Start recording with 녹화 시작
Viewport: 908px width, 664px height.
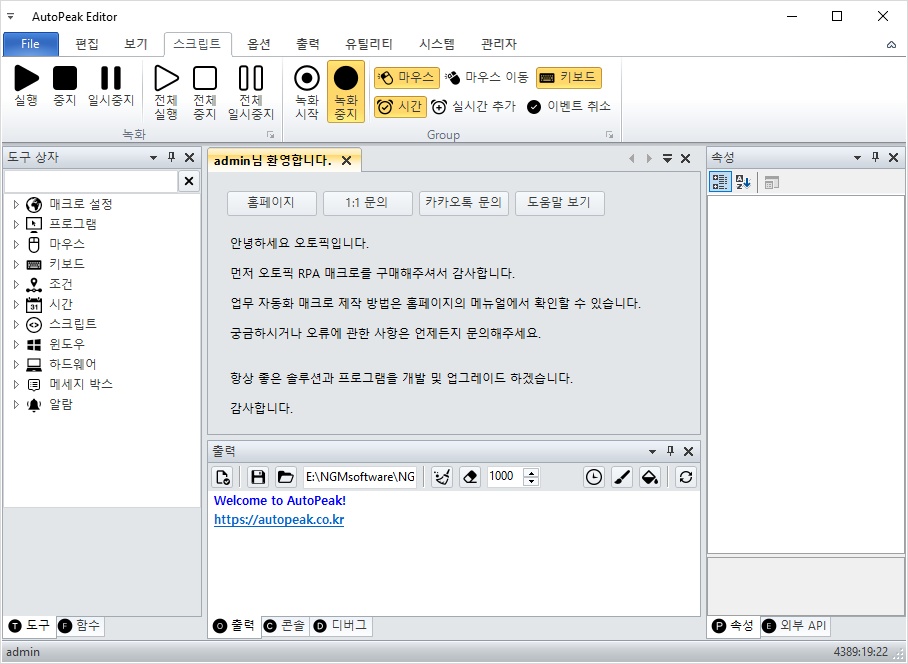[307, 91]
